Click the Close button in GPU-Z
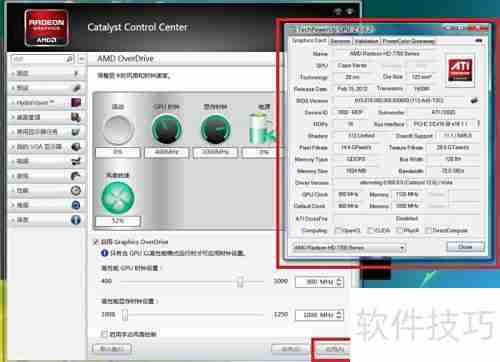 pyautogui.click(x=465, y=247)
